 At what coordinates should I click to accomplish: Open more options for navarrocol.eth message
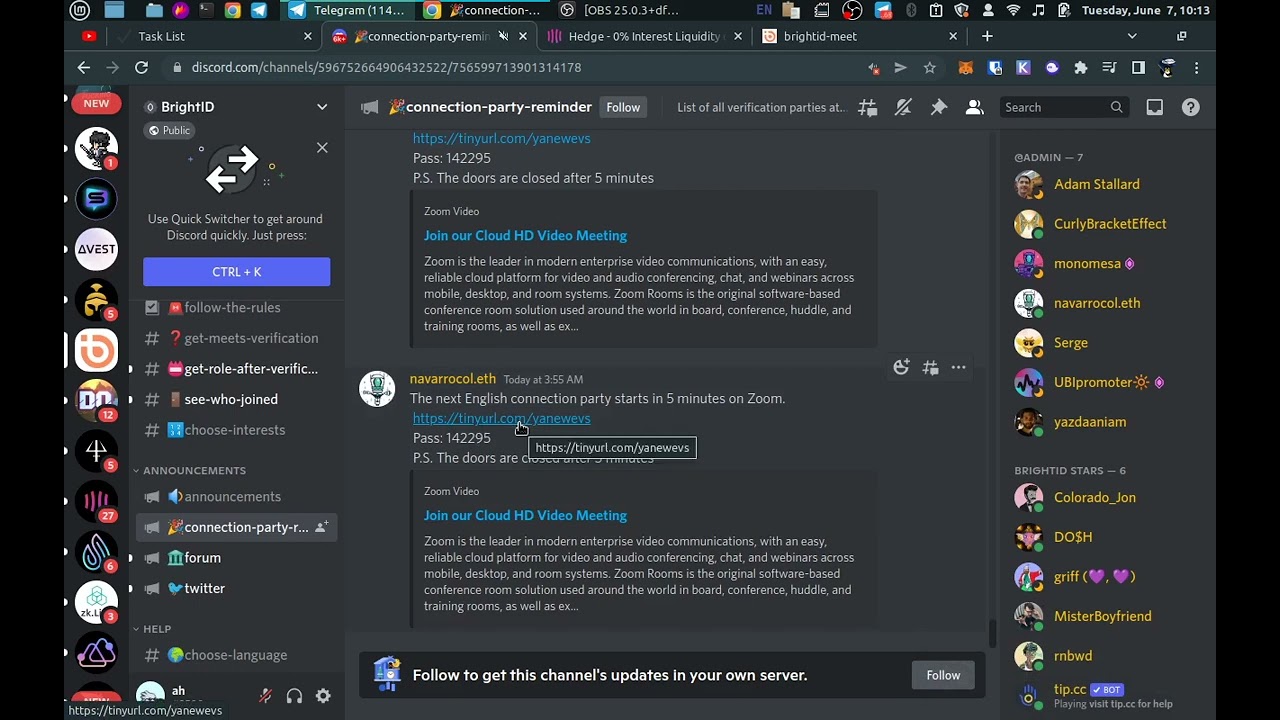tap(958, 368)
